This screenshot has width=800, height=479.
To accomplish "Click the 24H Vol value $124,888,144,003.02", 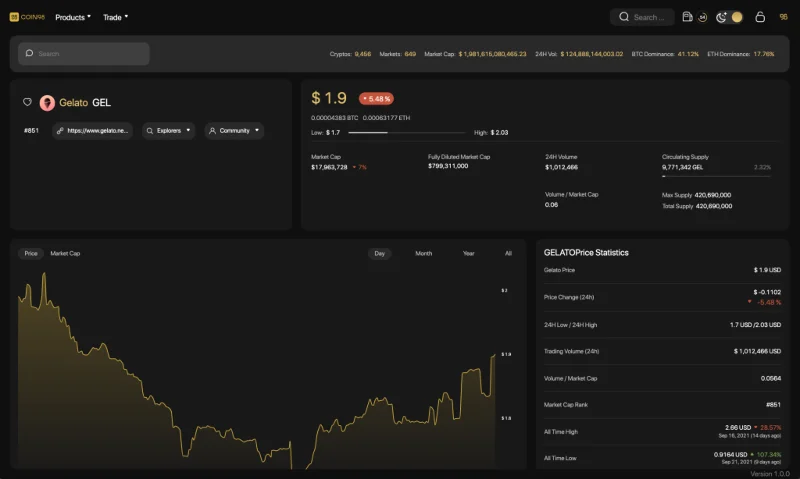I will click(592, 54).
